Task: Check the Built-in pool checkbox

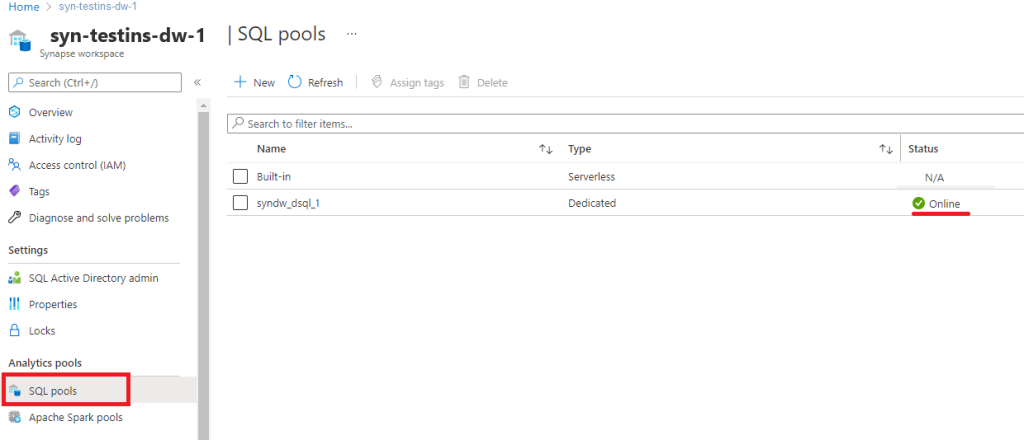Action: coord(240,177)
